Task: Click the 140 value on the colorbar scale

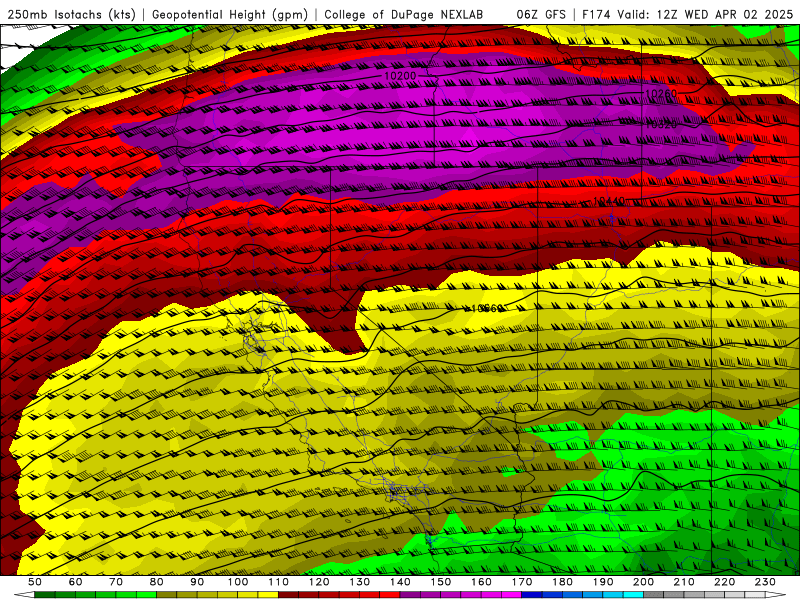Action: [400, 582]
